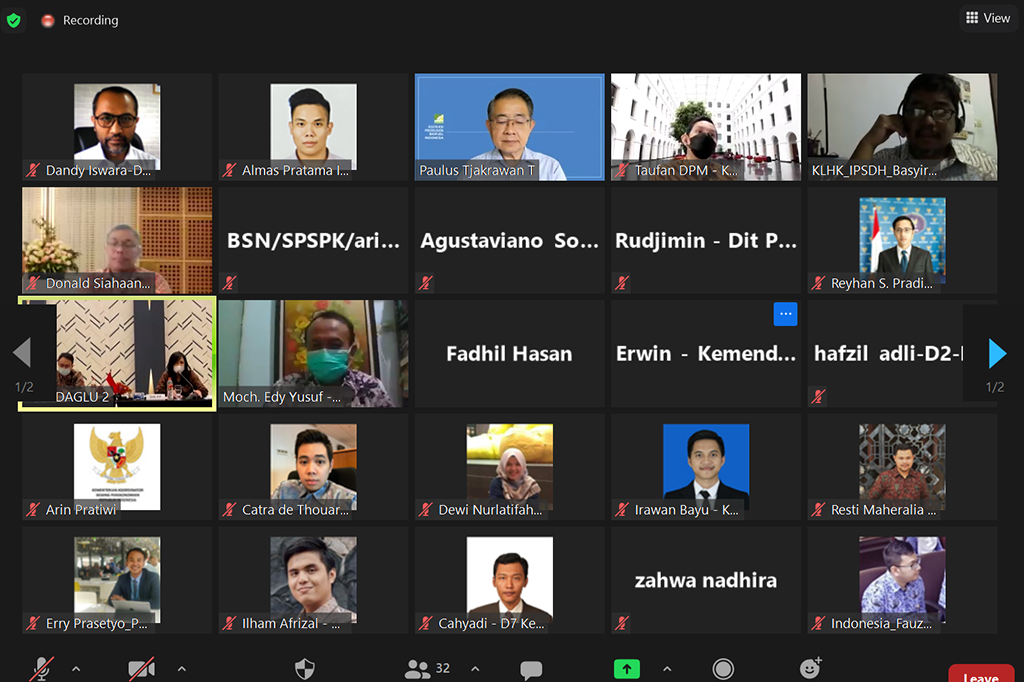The width and height of the screenshot is (1024, 682).
Task: Open the Participants panel showing 32
Action: point(428,668)
